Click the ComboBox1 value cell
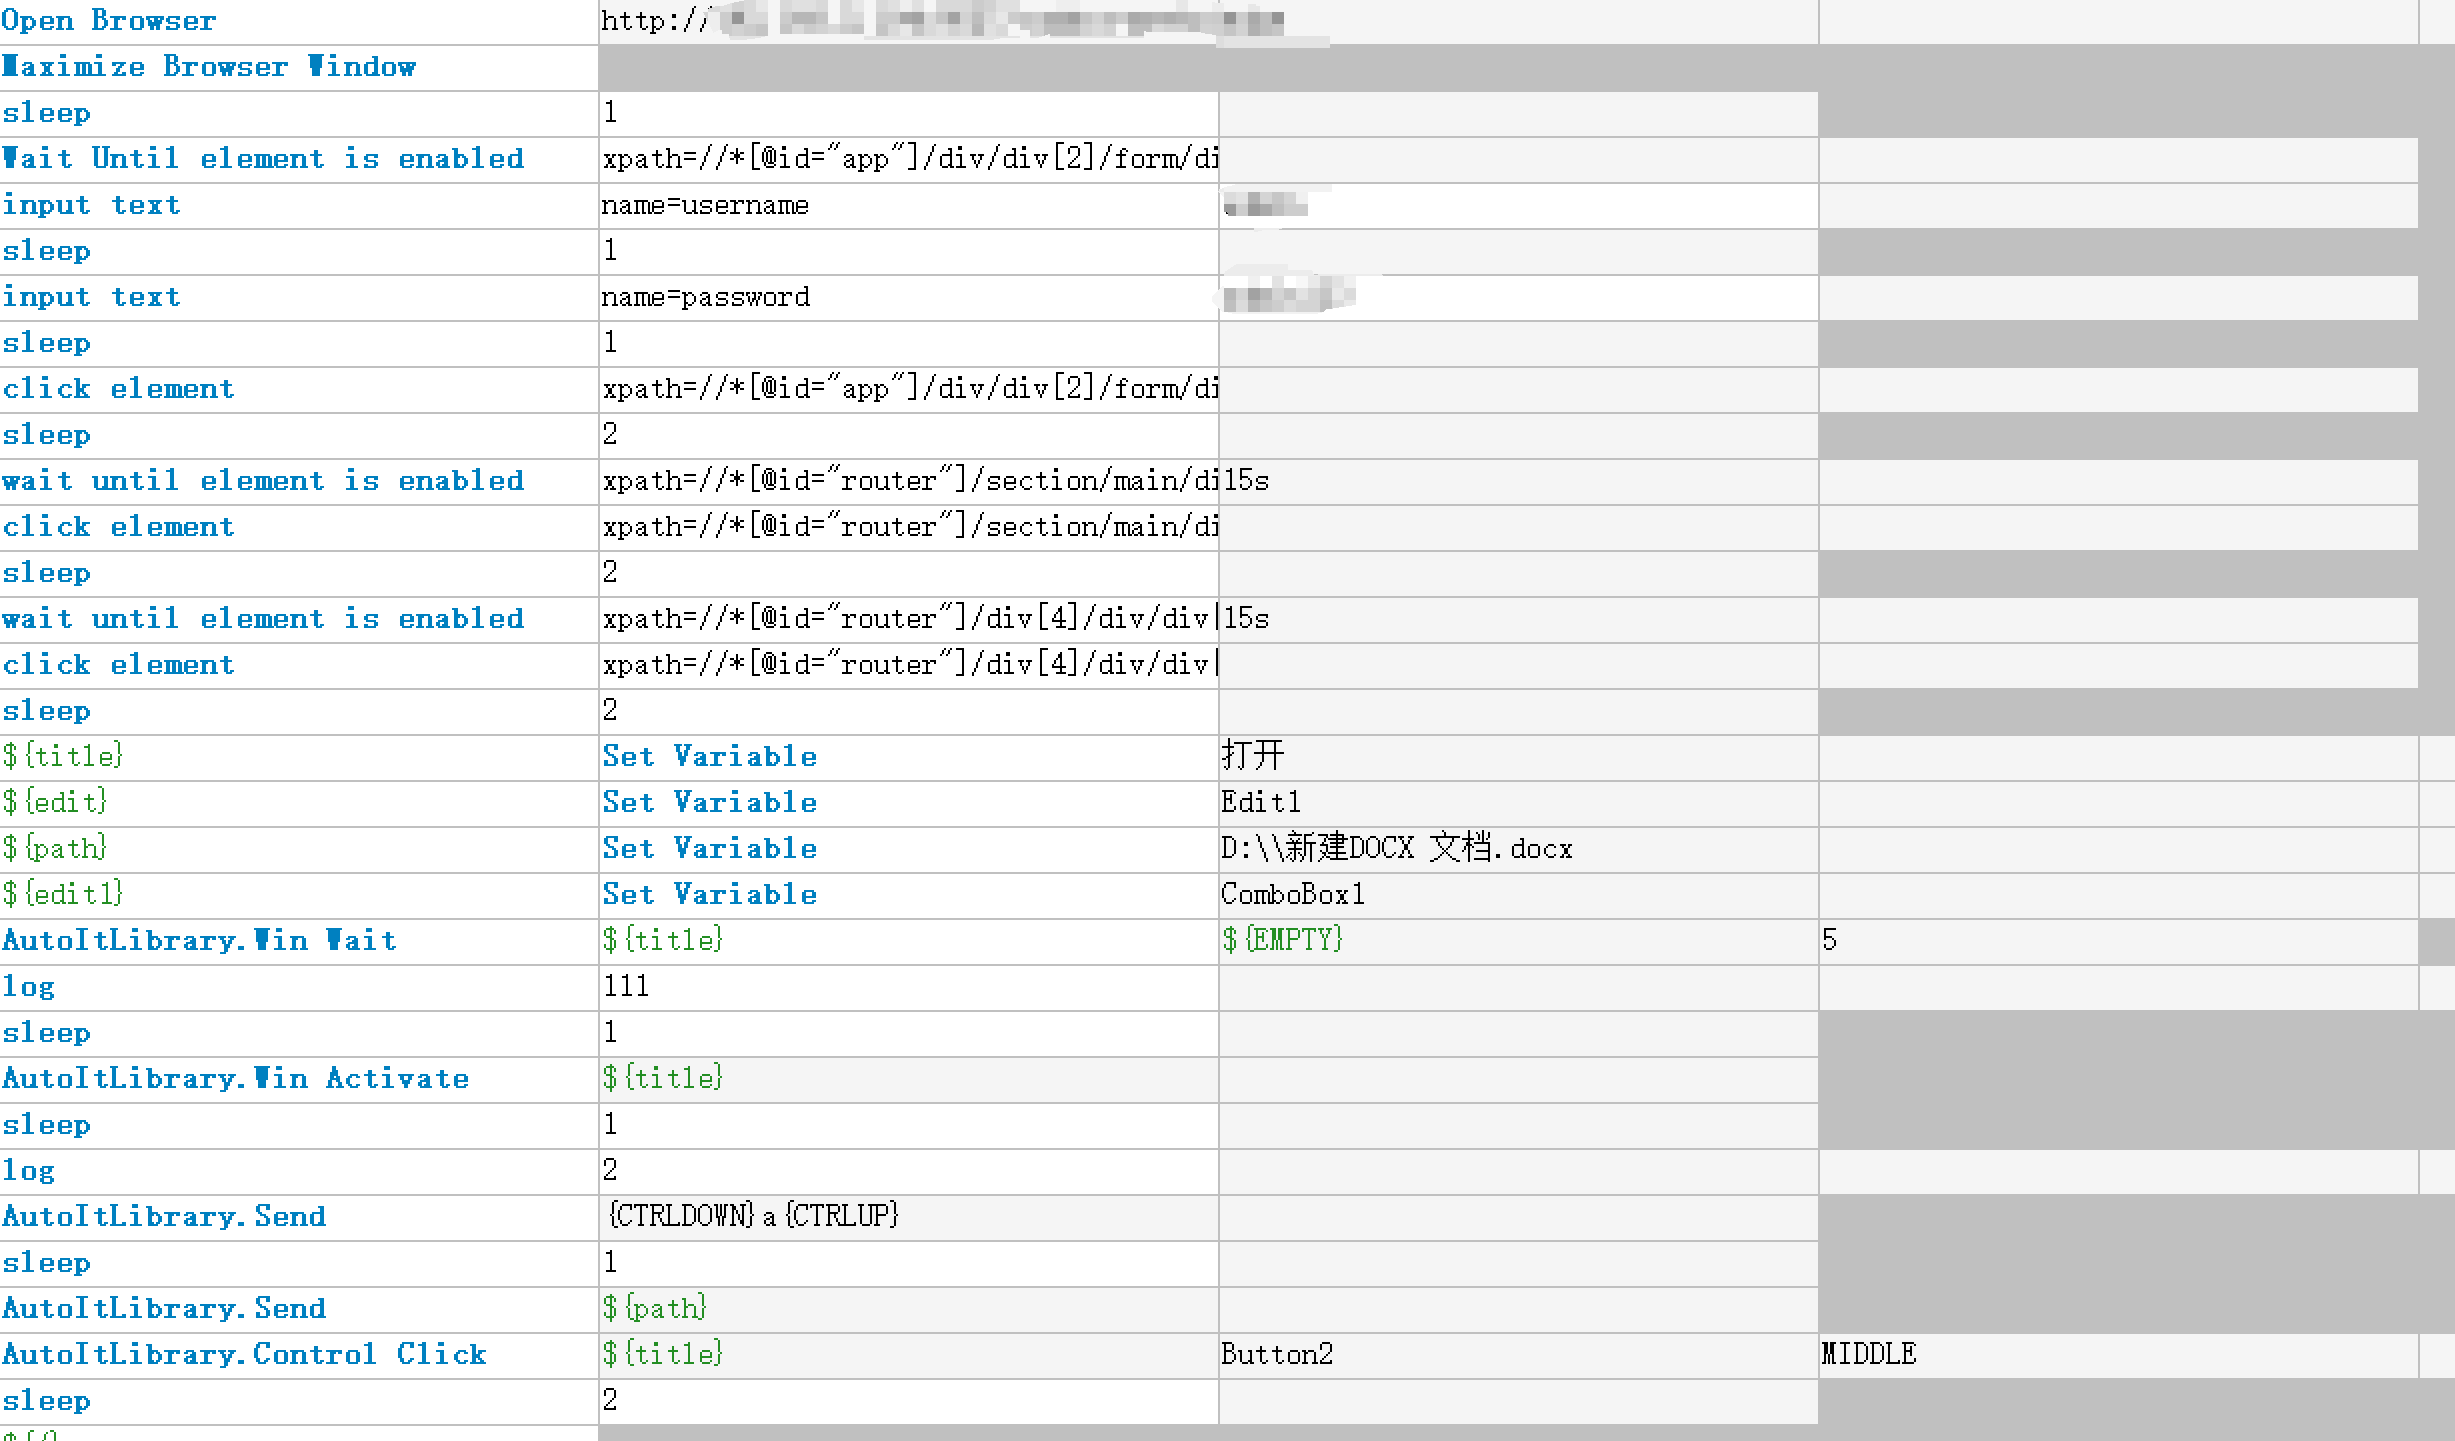Viewport: 2455px width, 1441px height. (1293, 894)
